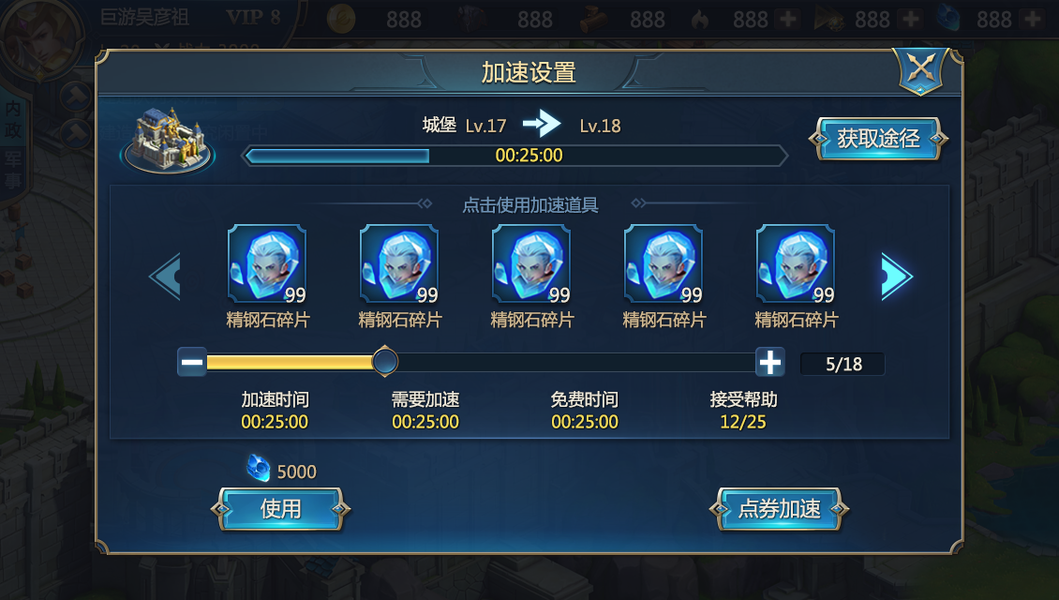Decrease item quantity with minus button
The image size is (1059, 600).
192,362
